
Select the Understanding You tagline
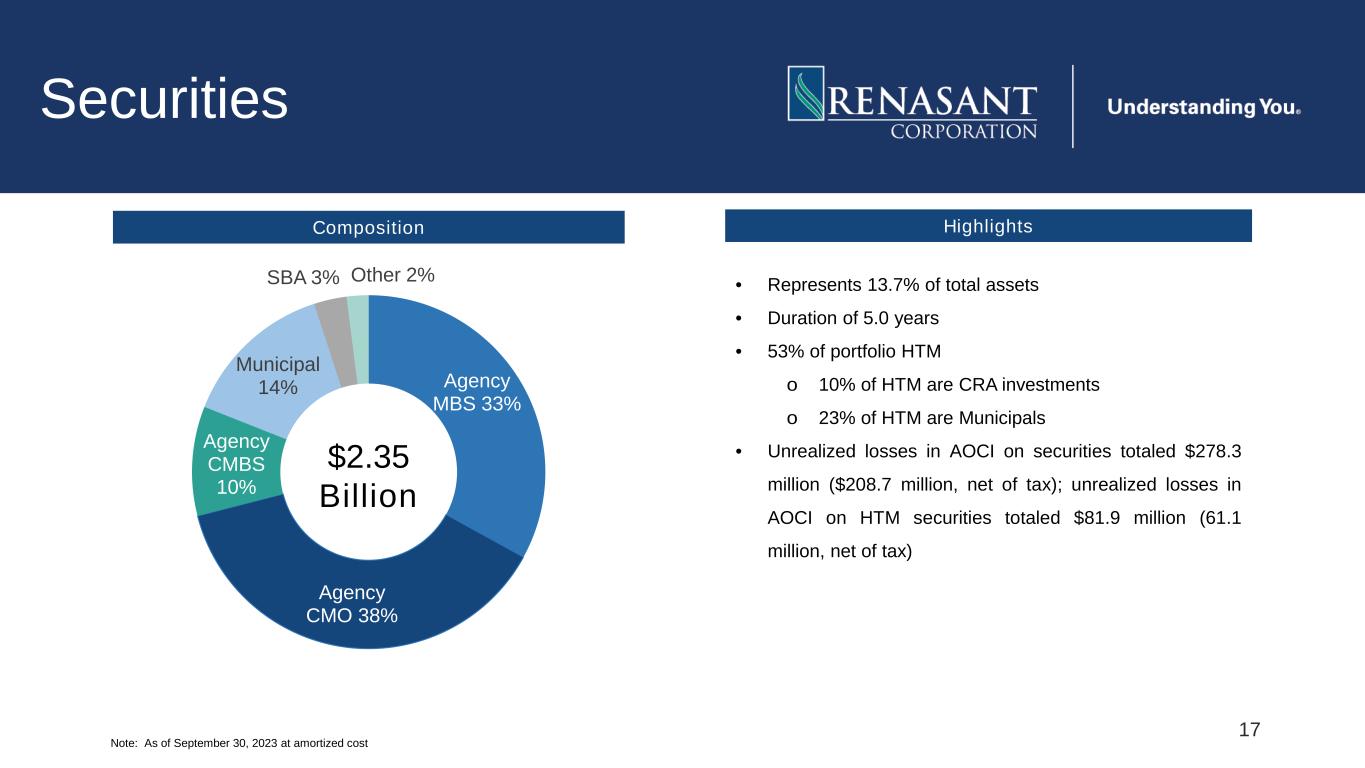pyautogui.click(x=1203, y=108)
